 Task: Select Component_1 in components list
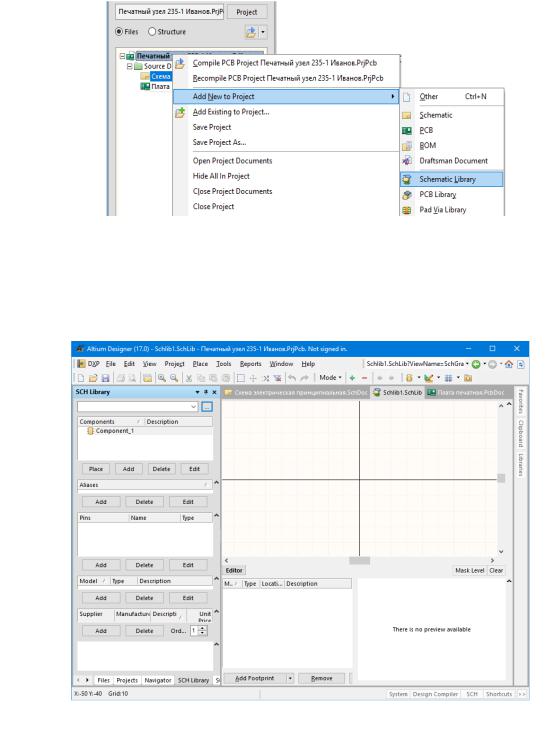[114, 431]
